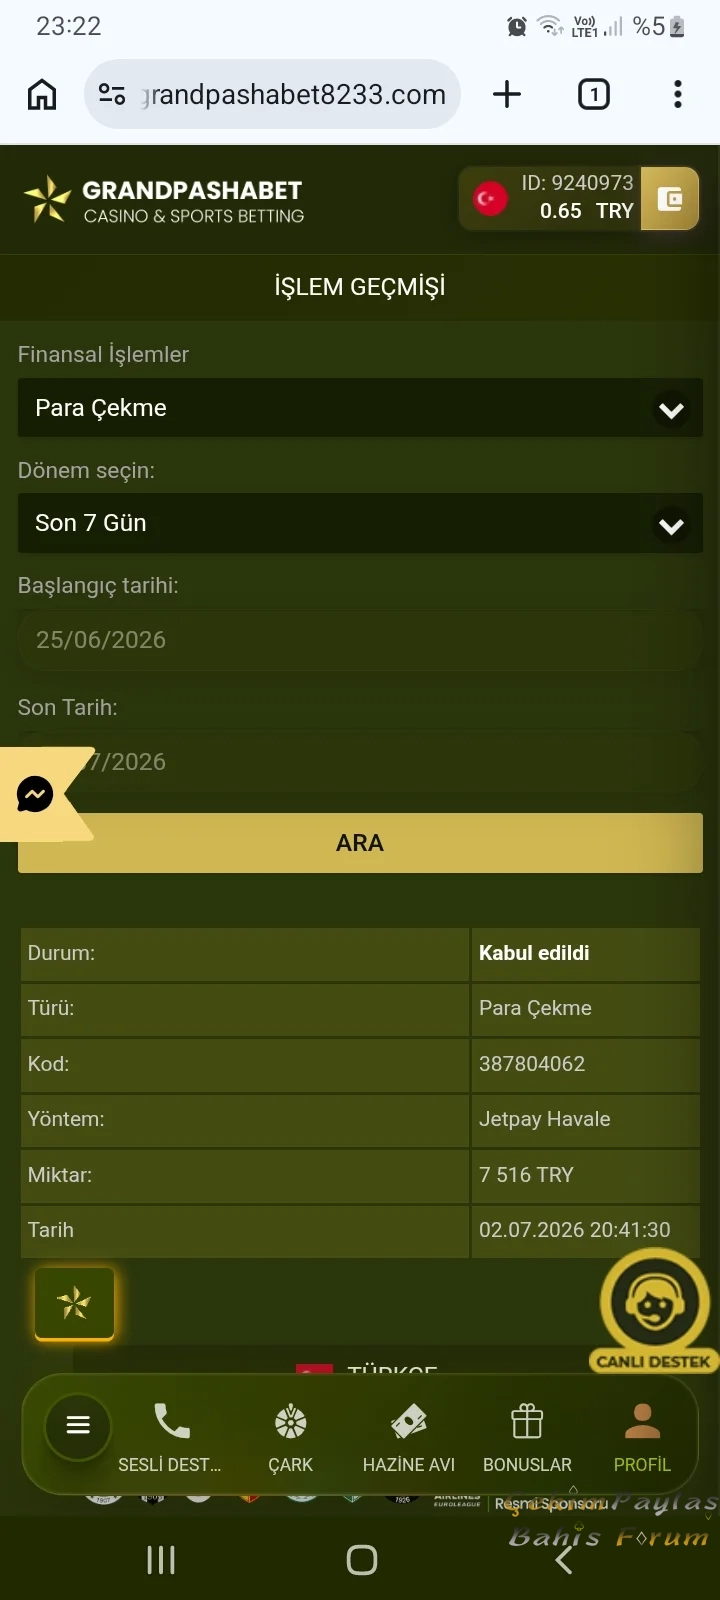Expand the Para Çekme transaction type dropdown

click(x=360, y=408)
